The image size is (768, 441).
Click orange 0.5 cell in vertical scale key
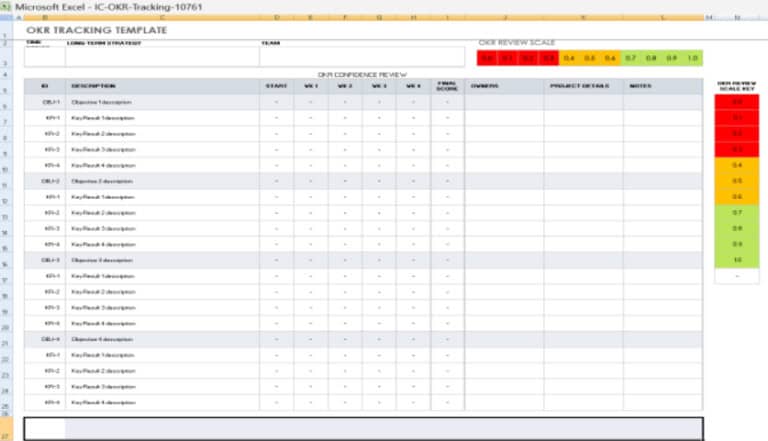coord(737,181)
